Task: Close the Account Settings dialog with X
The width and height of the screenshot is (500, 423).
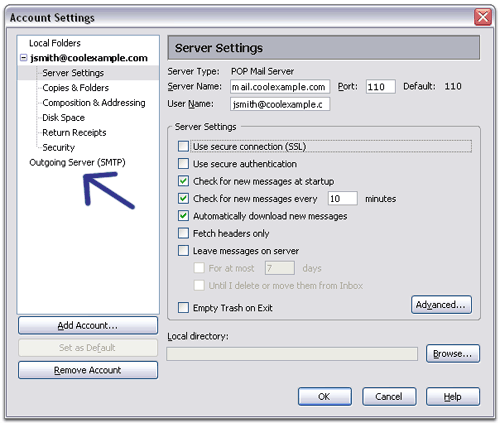Action: tap(483, 17)
